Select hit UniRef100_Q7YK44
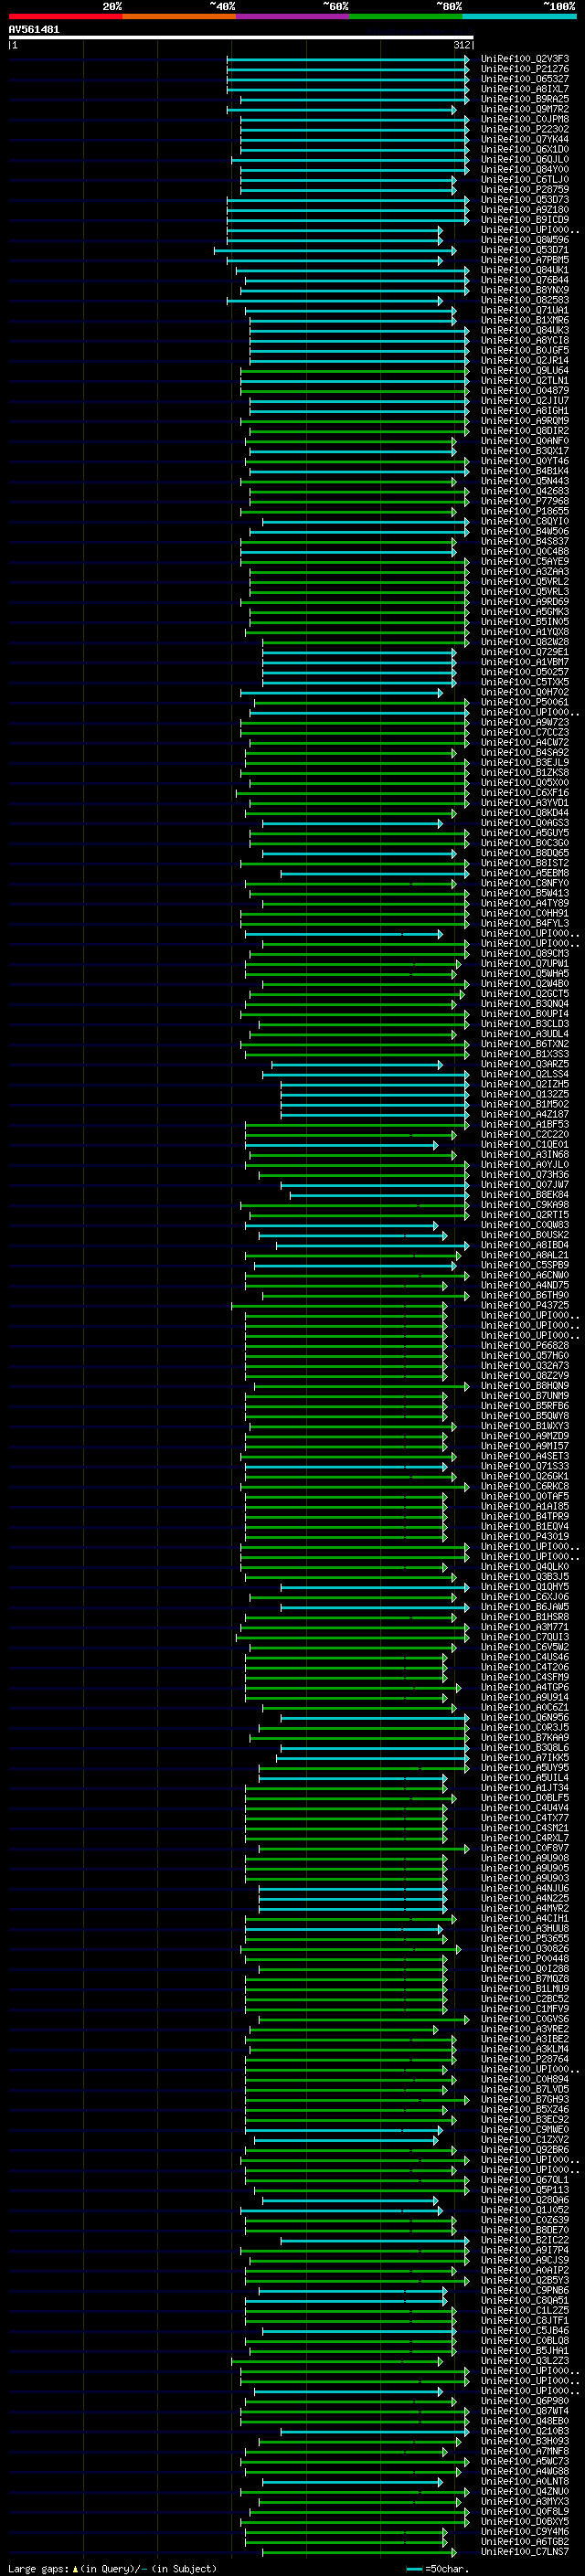This screenshot has height=2576, width=585. [x=525, y=139]
